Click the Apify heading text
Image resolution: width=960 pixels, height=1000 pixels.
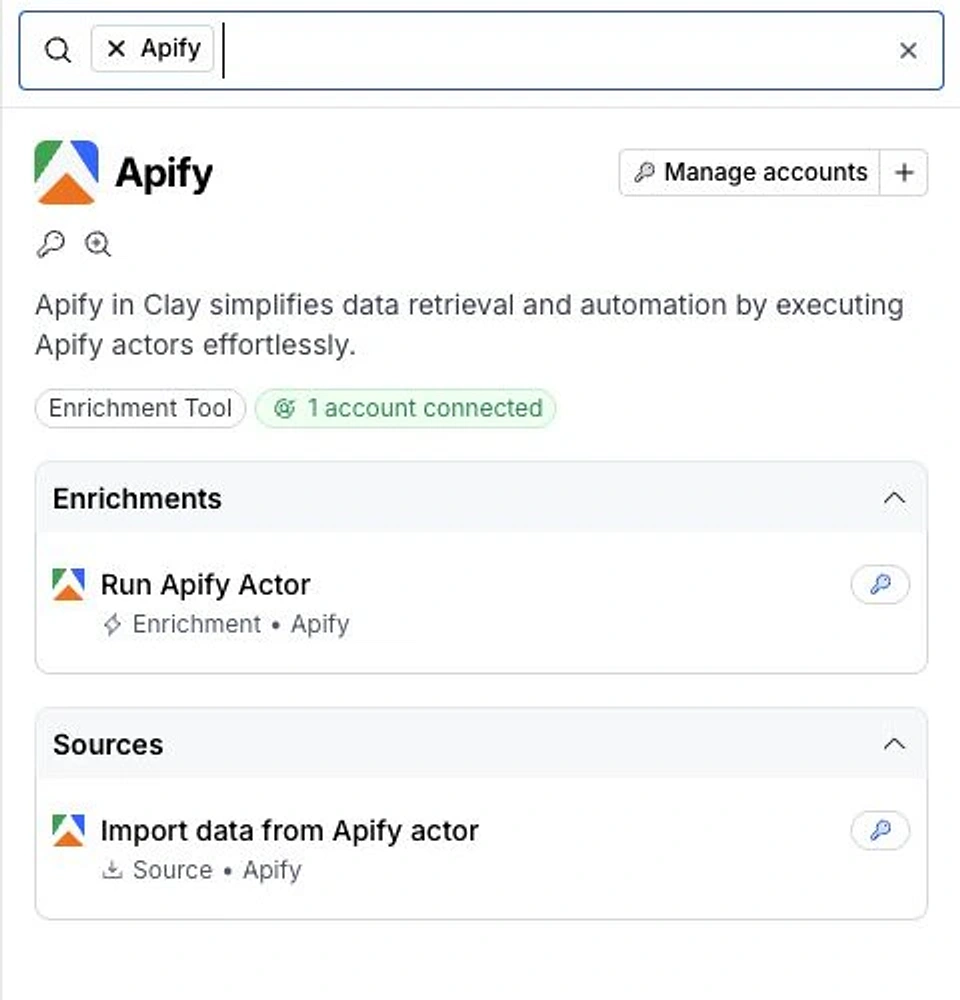(x=164, y=173)
